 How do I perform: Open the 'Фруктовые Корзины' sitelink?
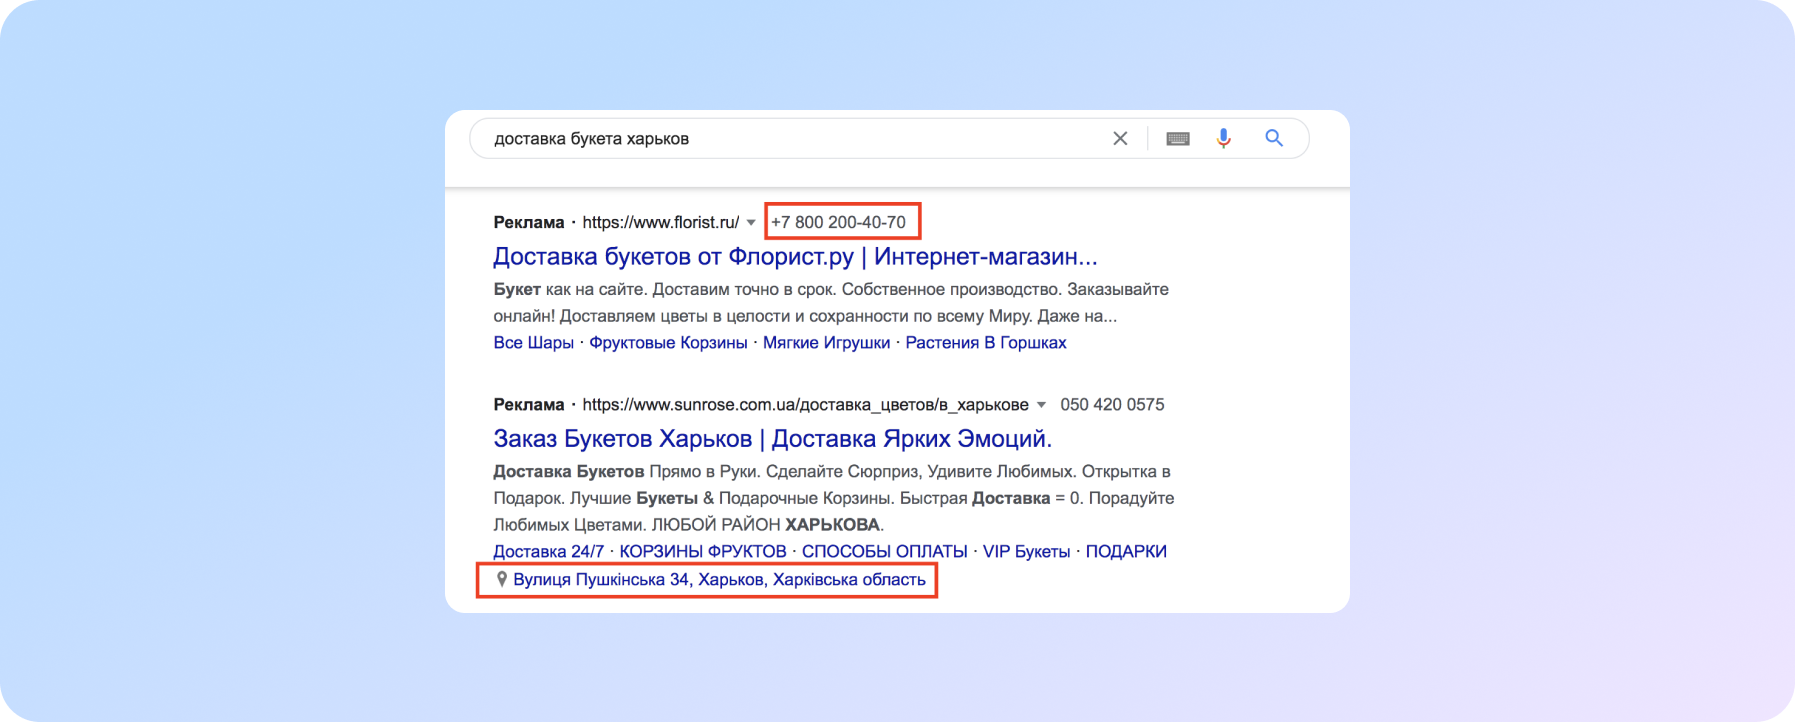(668, 343)
